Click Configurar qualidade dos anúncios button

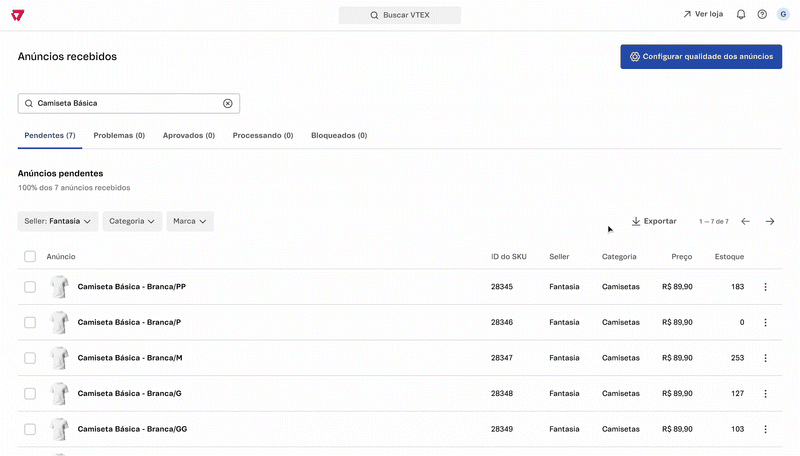coord(701,57)
